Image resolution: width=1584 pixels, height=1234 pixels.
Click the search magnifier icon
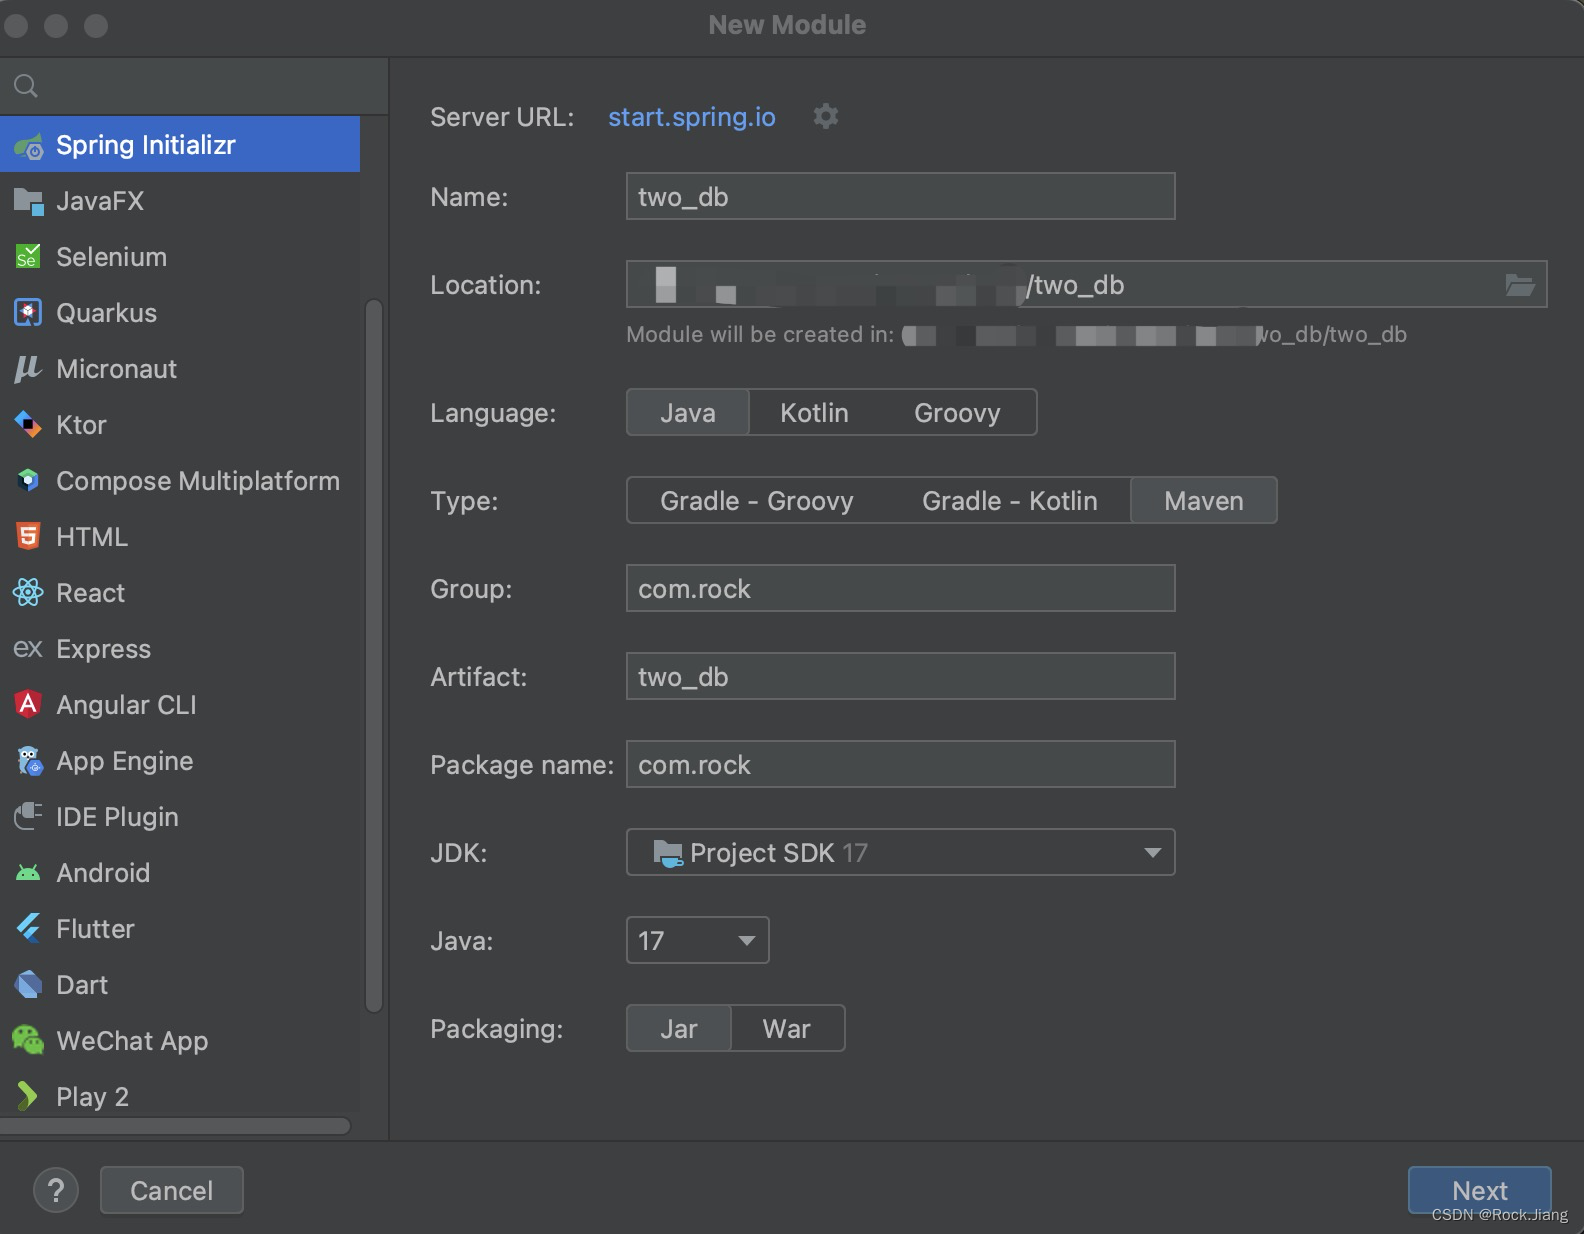pyautogui.click(x=26, y=86)
